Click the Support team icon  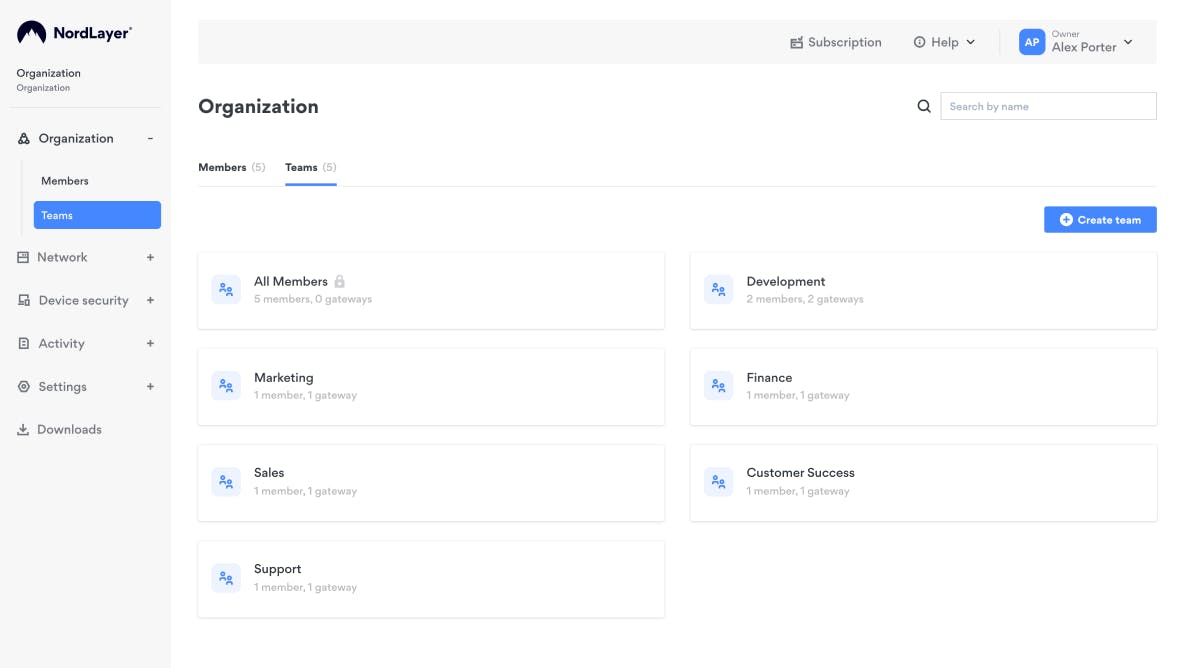[226, 578]
